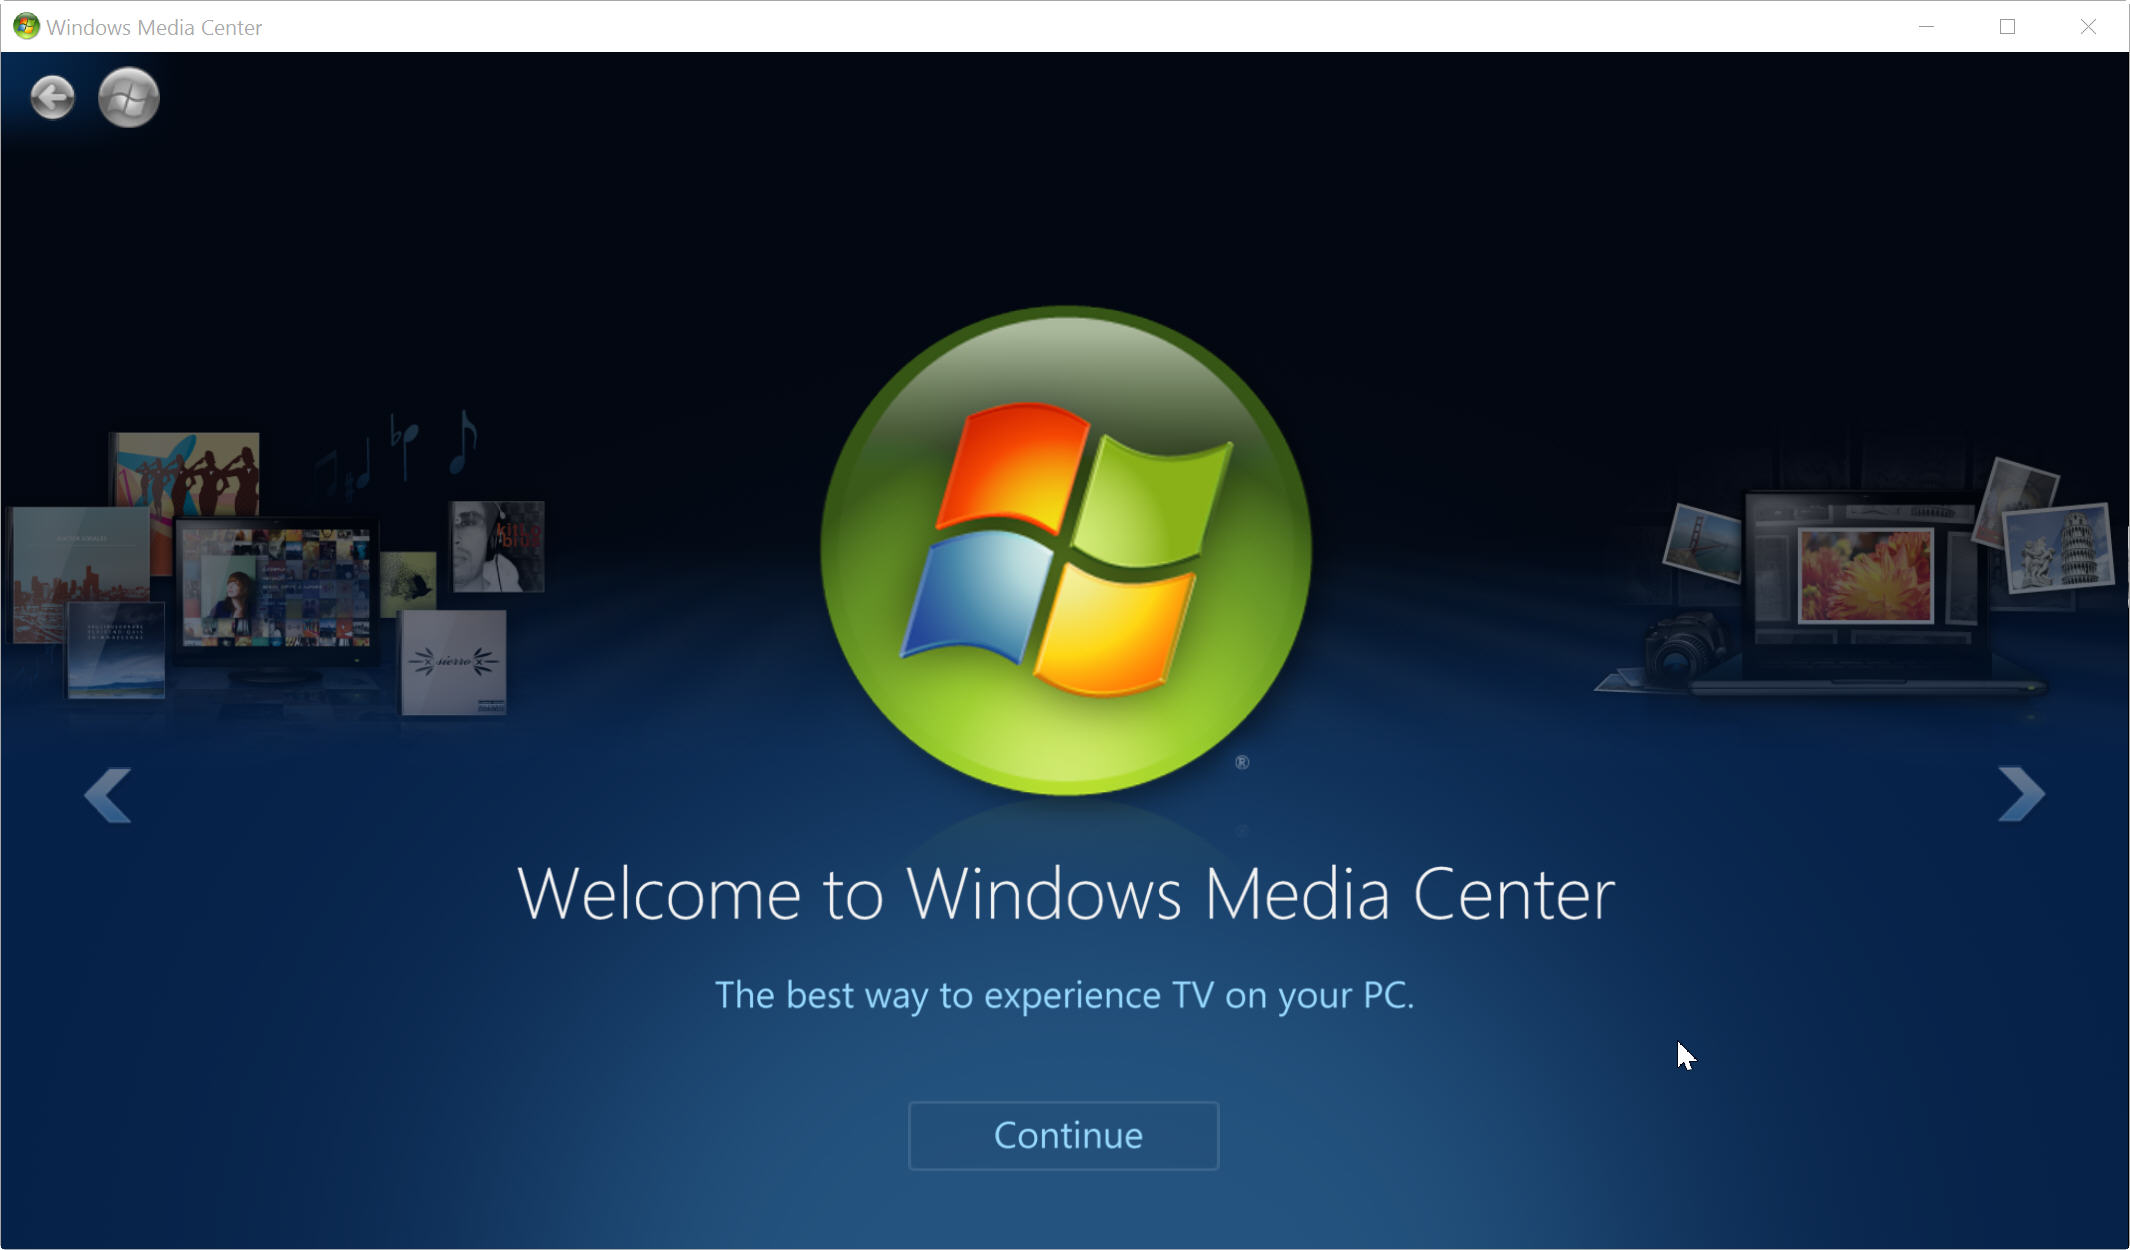Close the Windows Media Center window
The image size is (2130, 1250).
click(x=2088, y=27)
